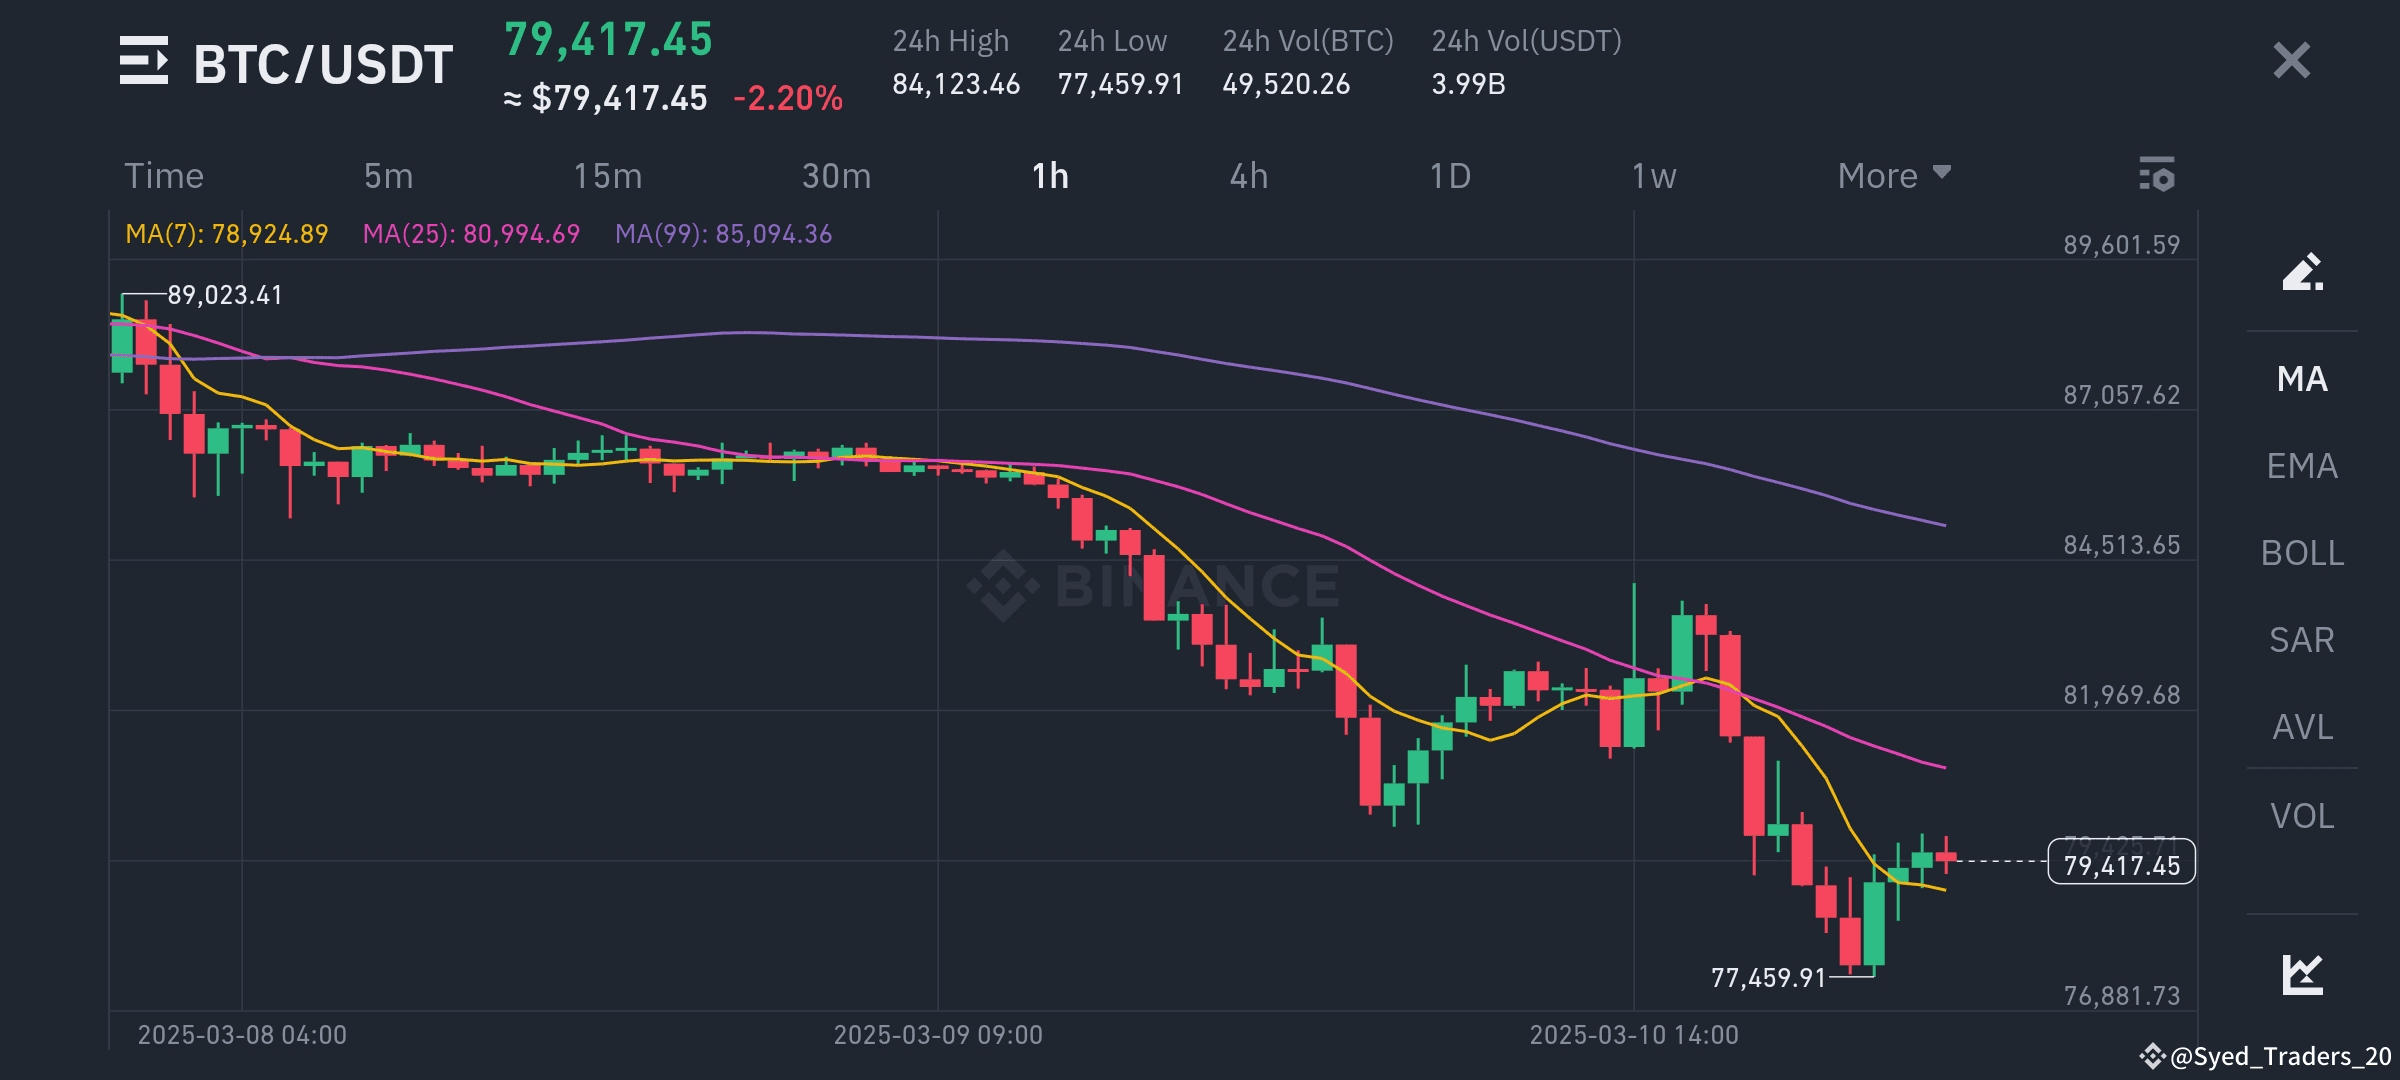Toggle the MA indicator
Screen dimensions: 2400x1080
coord(2302,379)
